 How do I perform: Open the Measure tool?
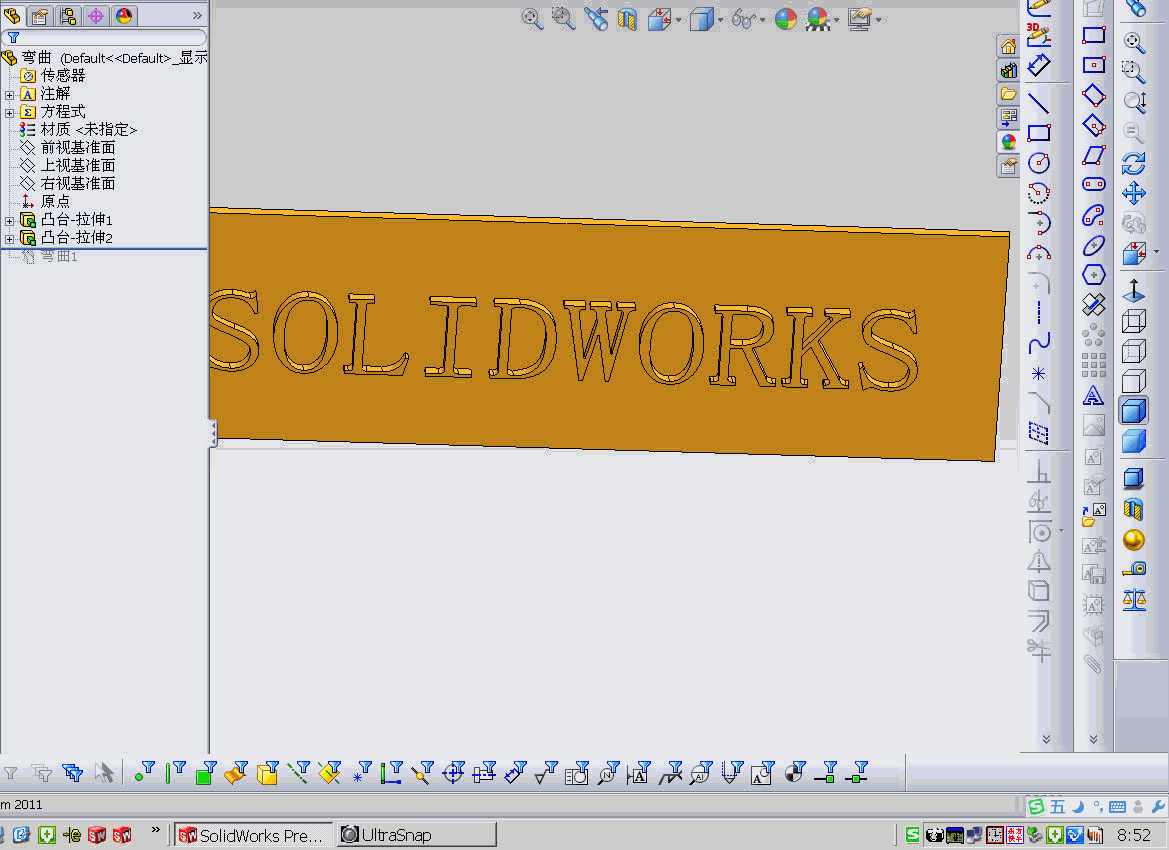pyautogui.click(x=1134, y=568)
